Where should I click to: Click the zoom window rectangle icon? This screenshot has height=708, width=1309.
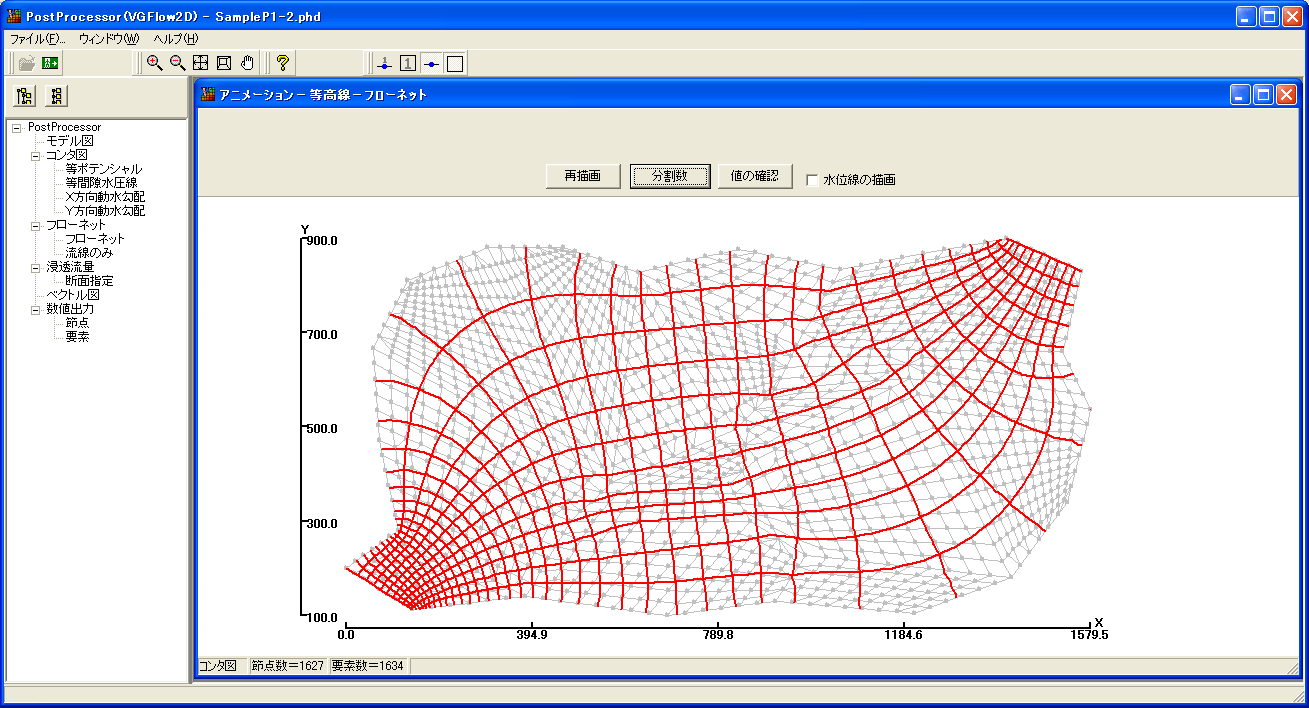pyautogui.click(x=224, y=63)
